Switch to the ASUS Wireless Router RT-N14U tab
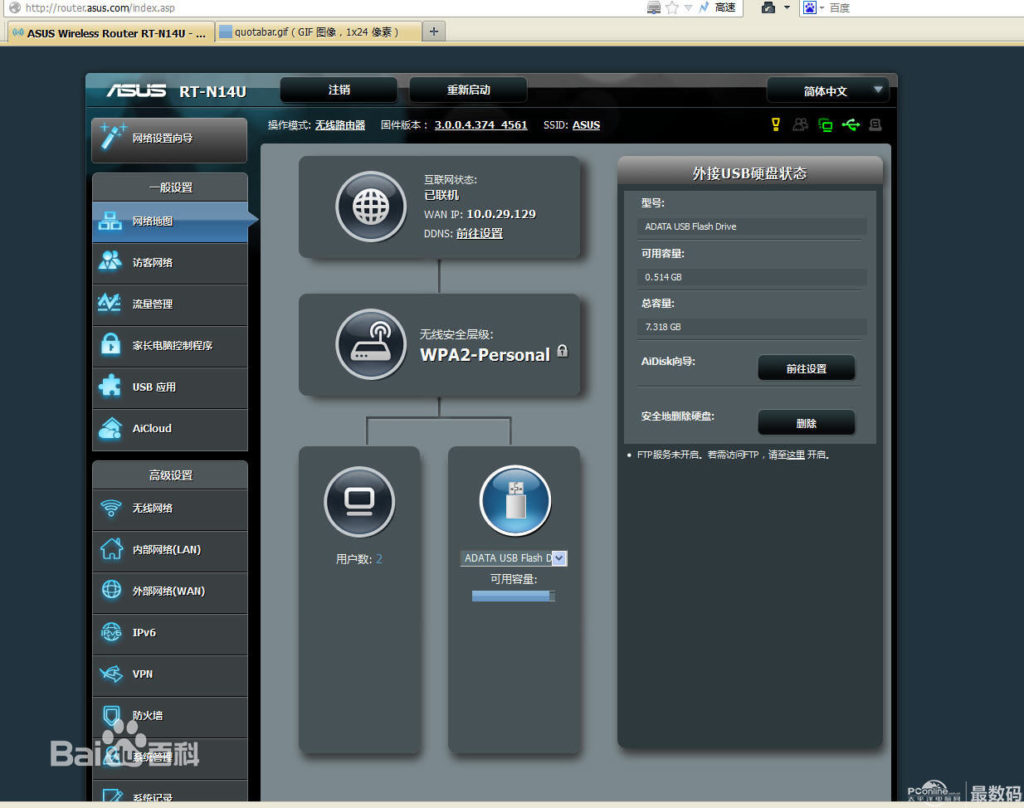Image resolution: width=1024 pixels, height=808 pixels. pyautogui.click(x=110, y=33)
